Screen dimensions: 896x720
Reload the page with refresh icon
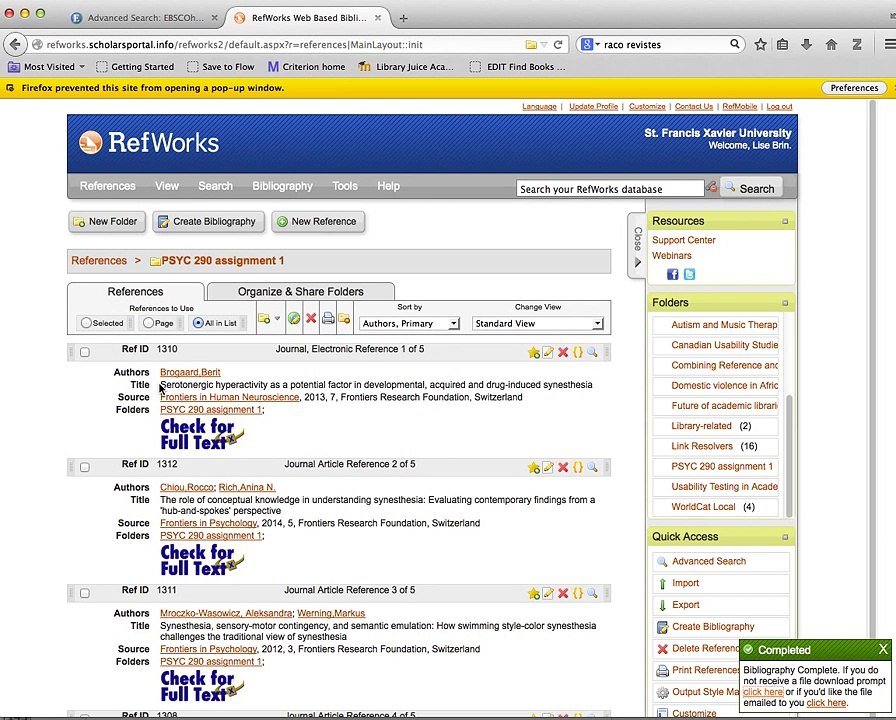pyautogui.click(x=558, y=45)
